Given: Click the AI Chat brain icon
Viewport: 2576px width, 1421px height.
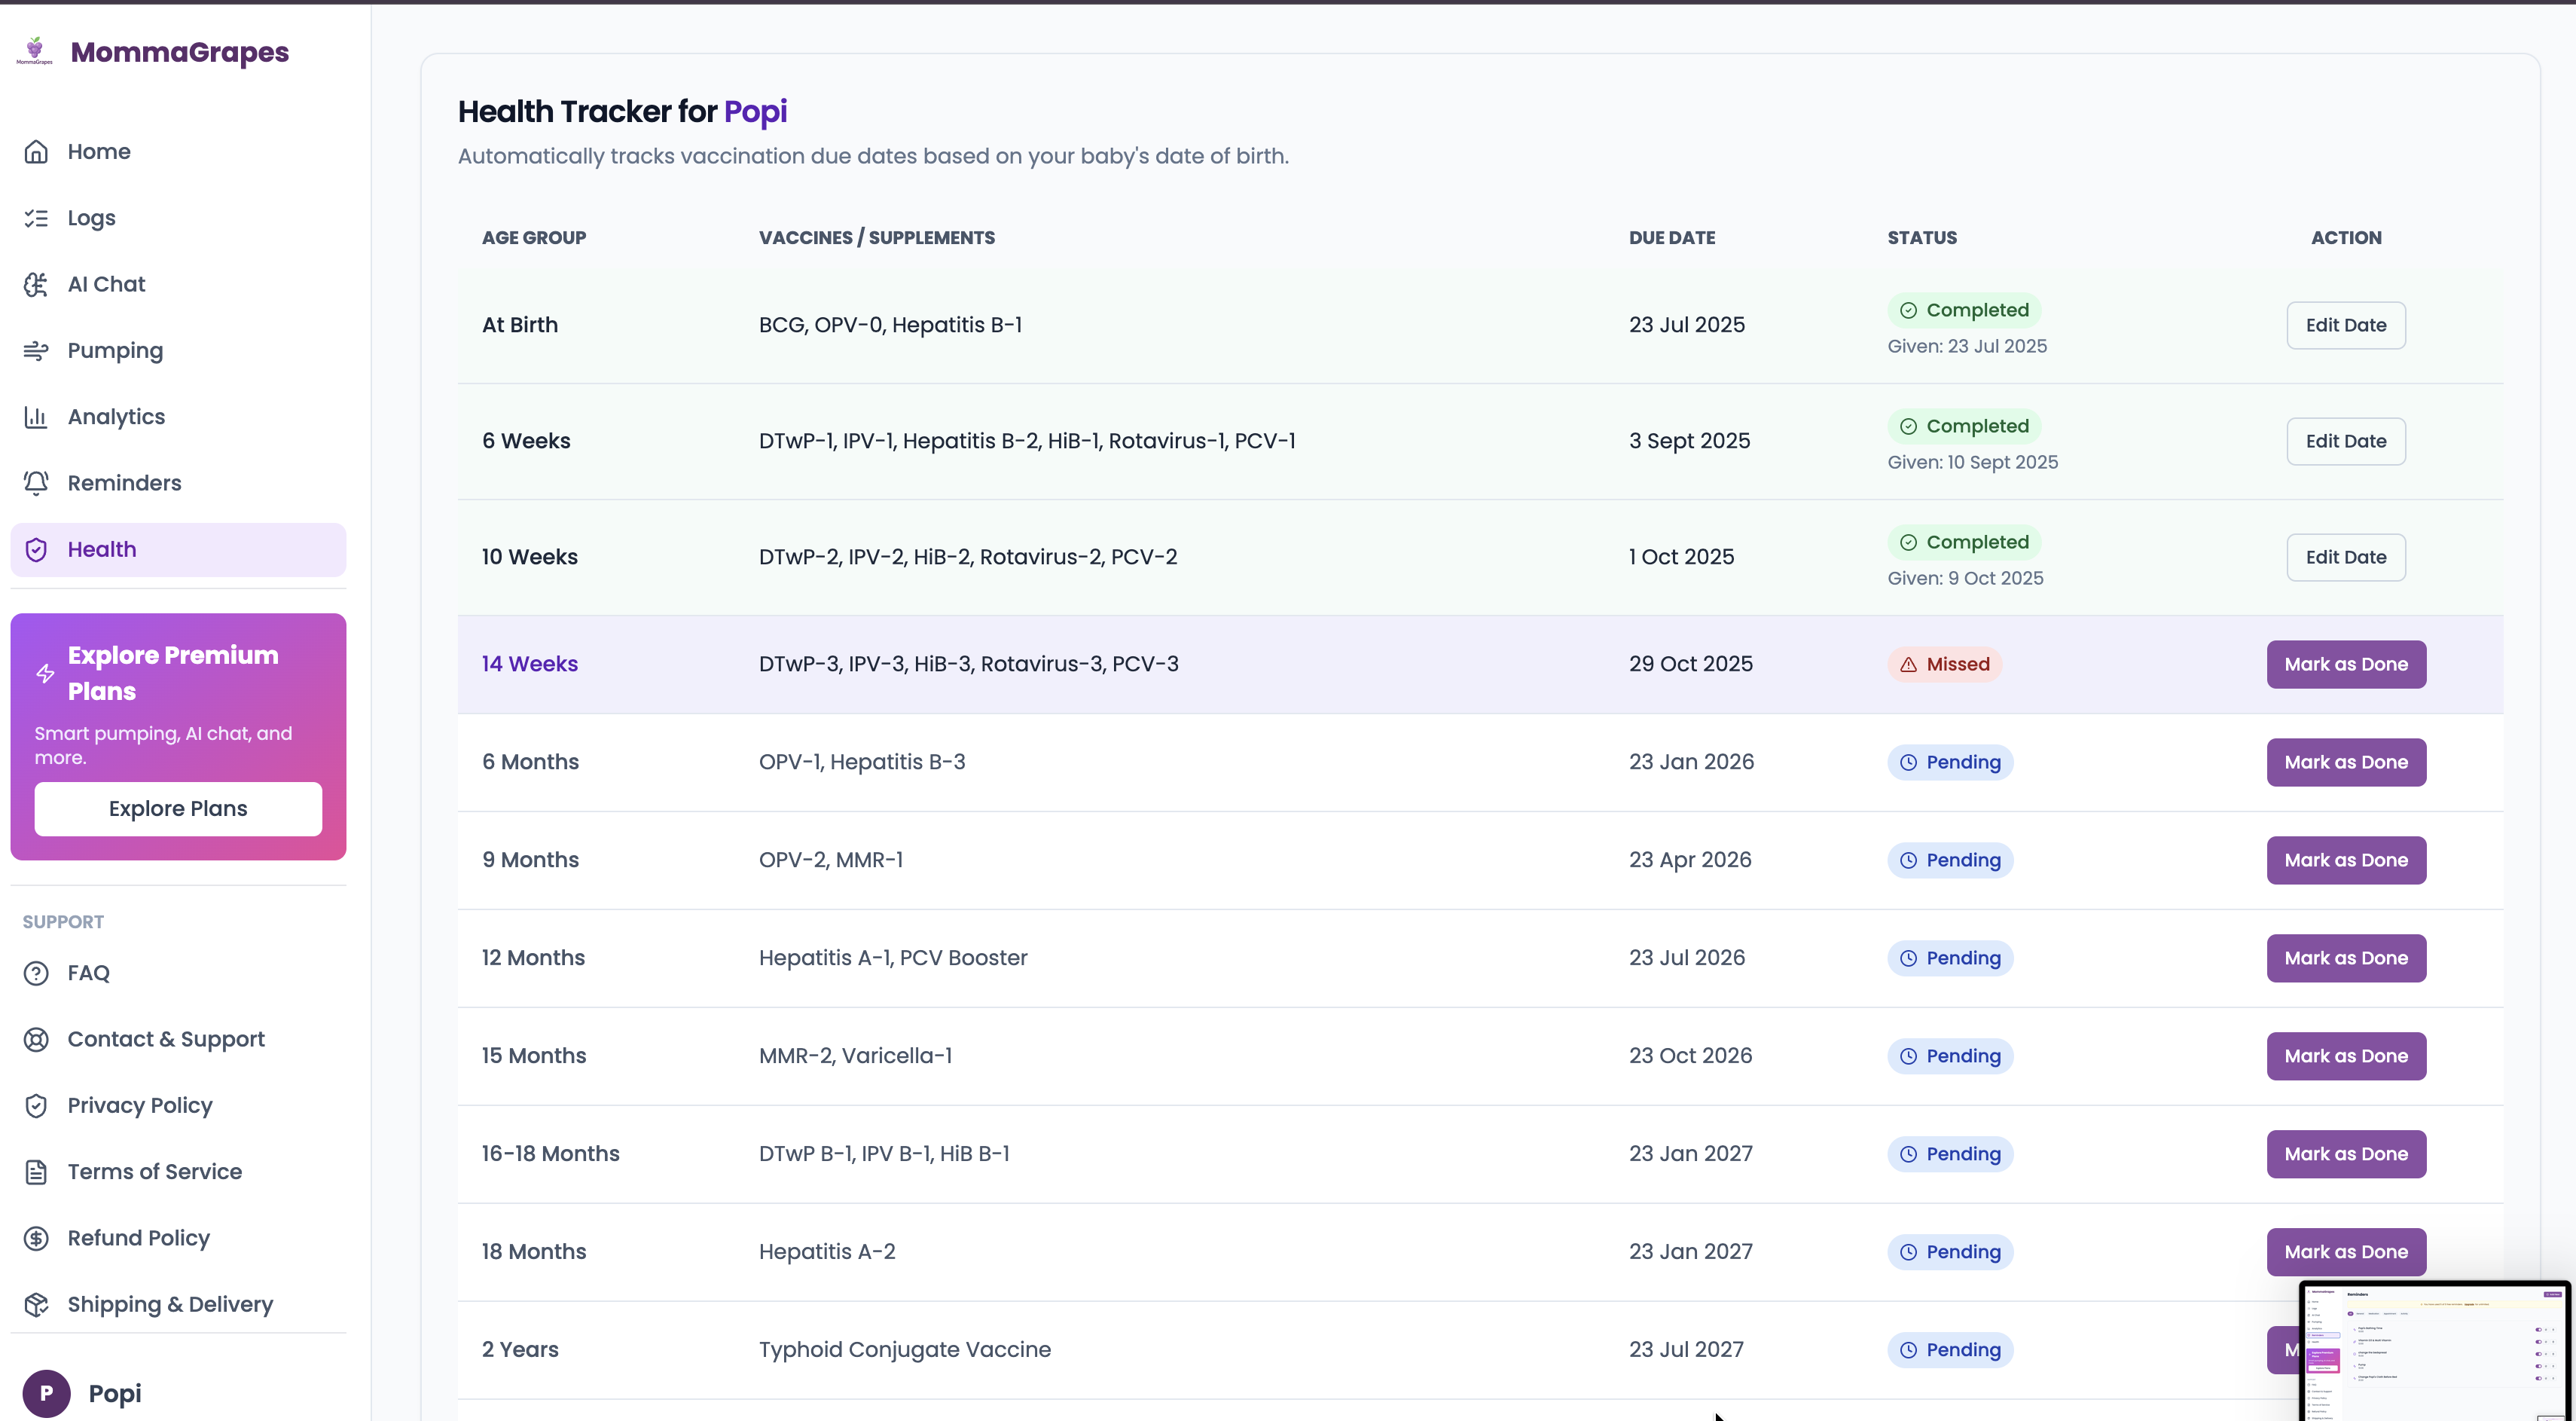Looking at the screenshot, I should click(36, 285).
